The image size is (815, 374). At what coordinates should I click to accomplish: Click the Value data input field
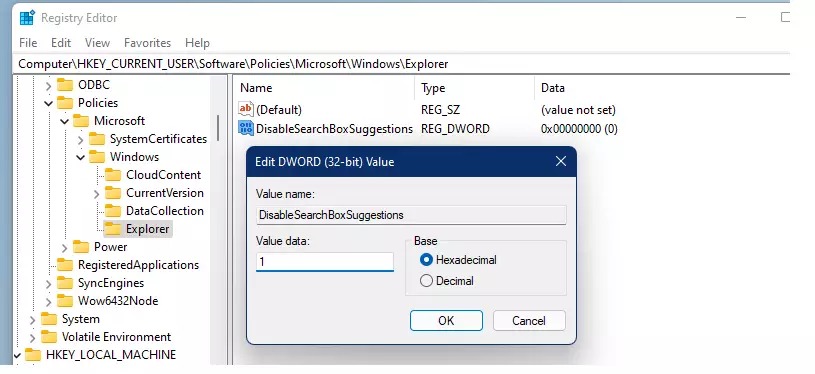pos(325,261)
